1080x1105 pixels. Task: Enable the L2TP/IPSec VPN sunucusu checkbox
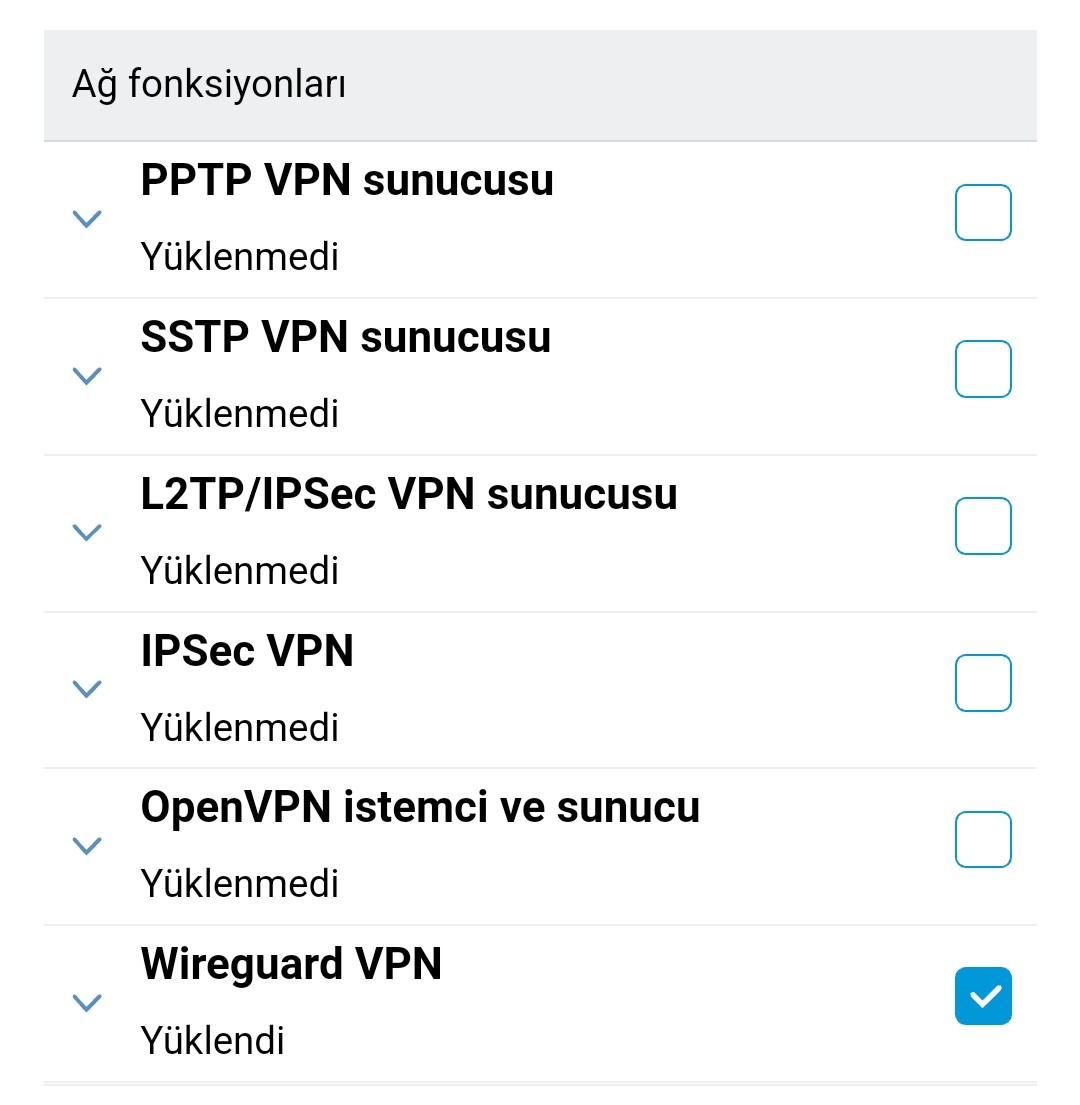point(983,526)
